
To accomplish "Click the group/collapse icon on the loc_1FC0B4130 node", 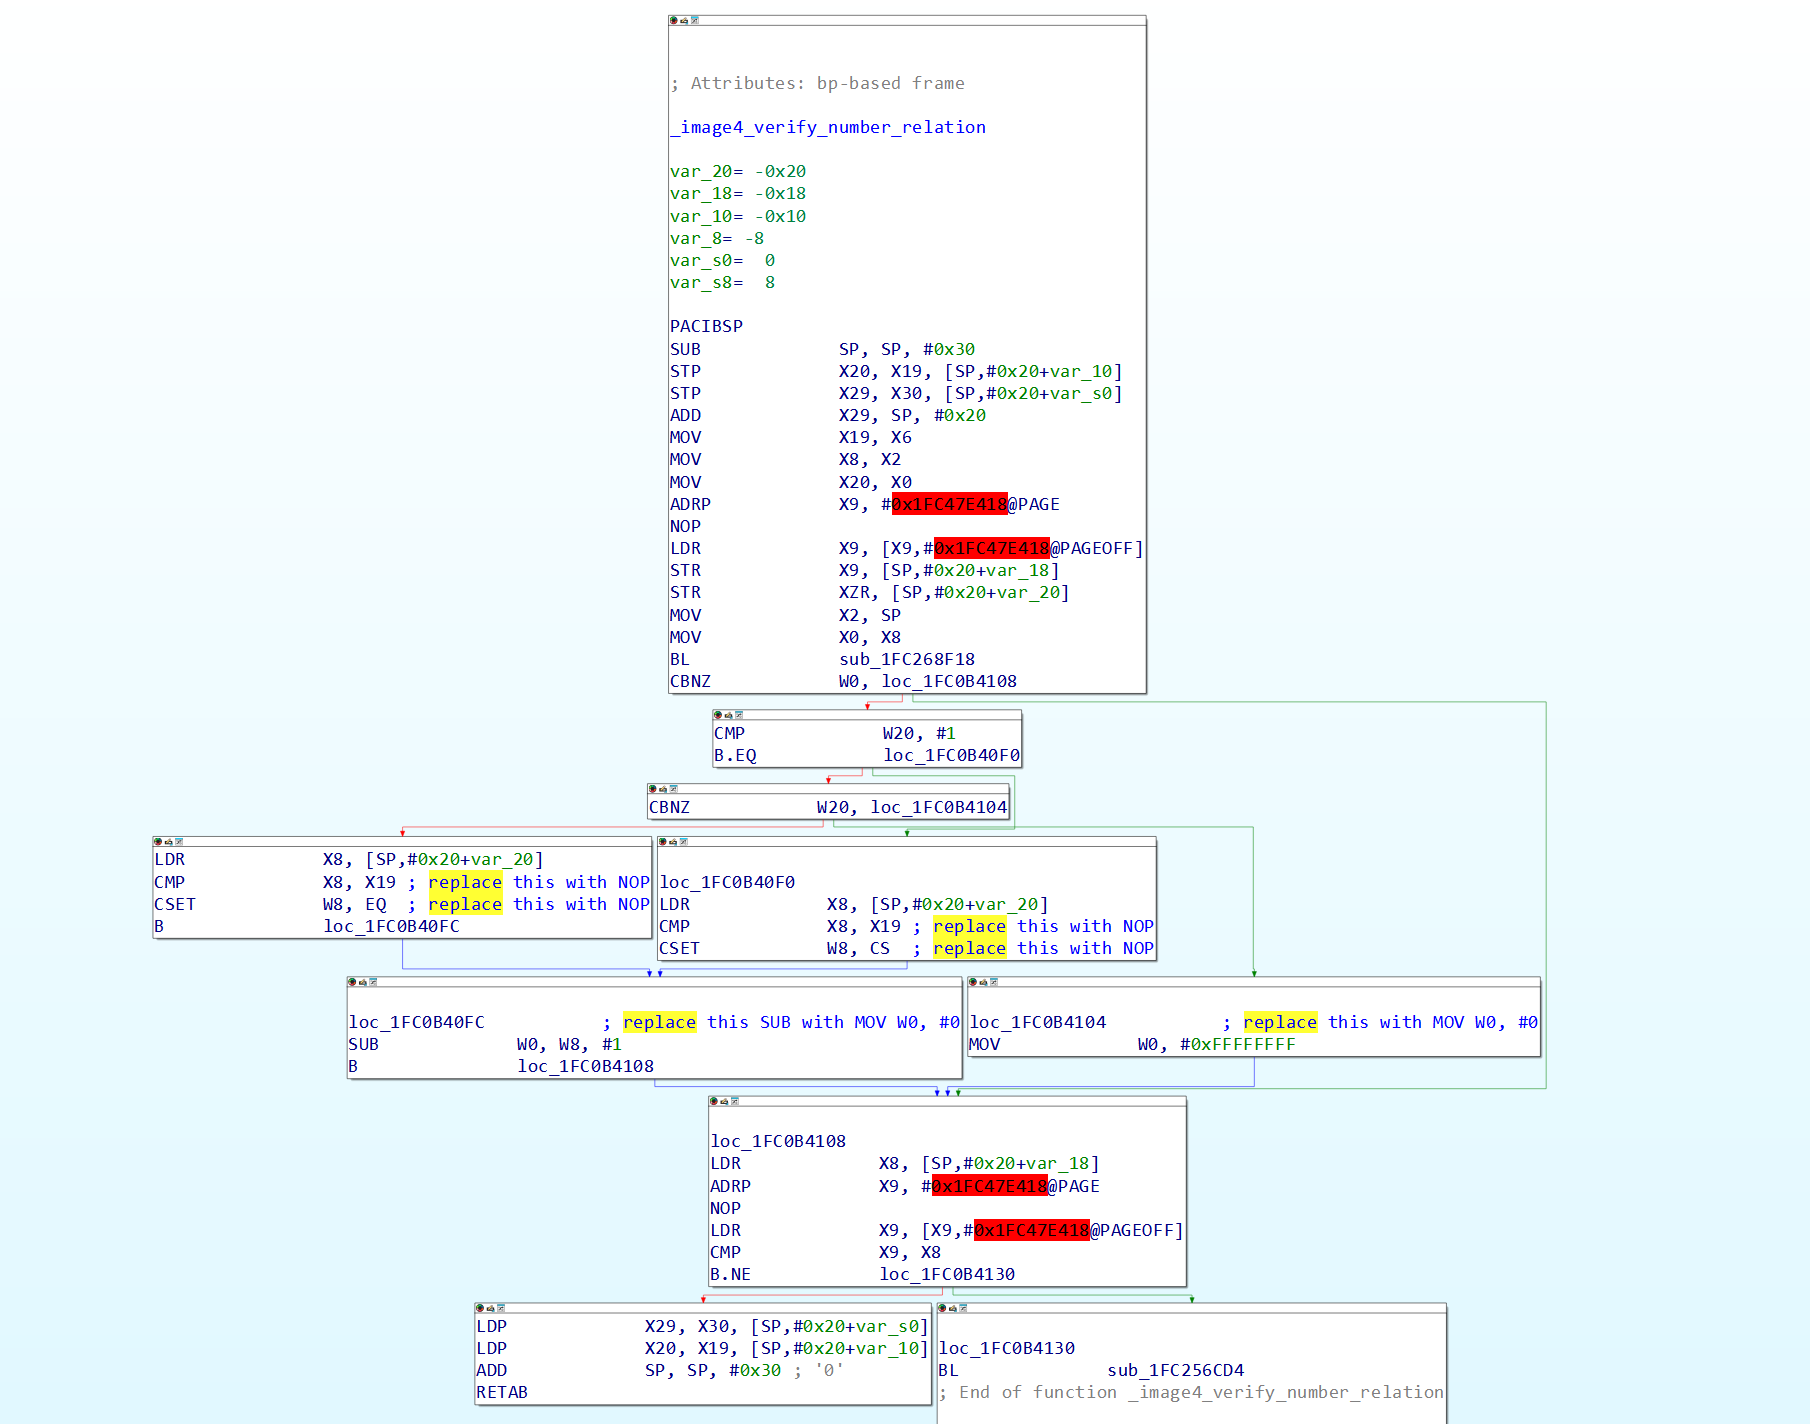I will [963, 1308].
